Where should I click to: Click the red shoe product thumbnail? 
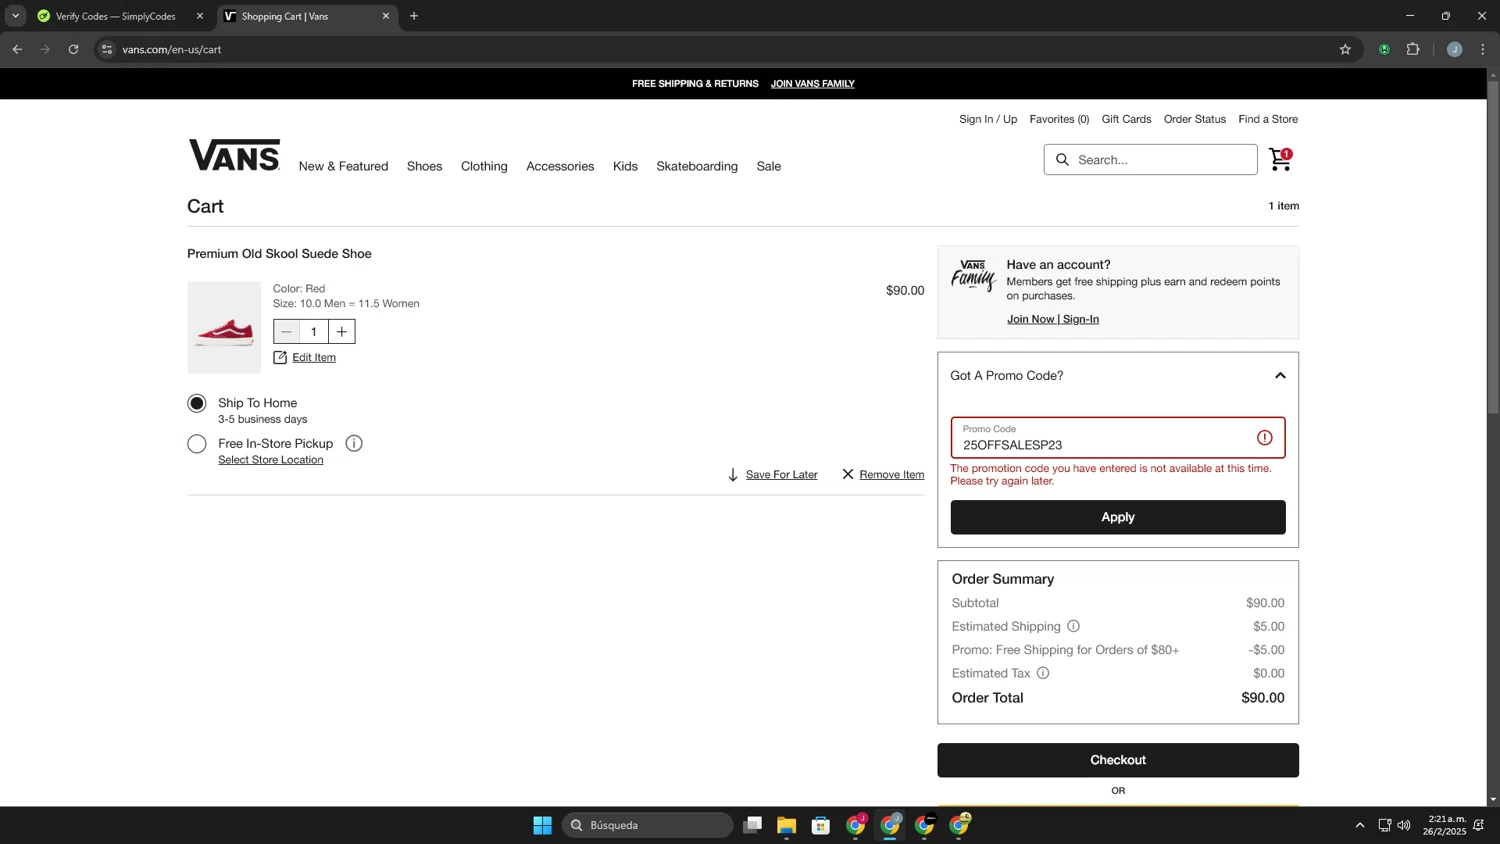[224, 328]
